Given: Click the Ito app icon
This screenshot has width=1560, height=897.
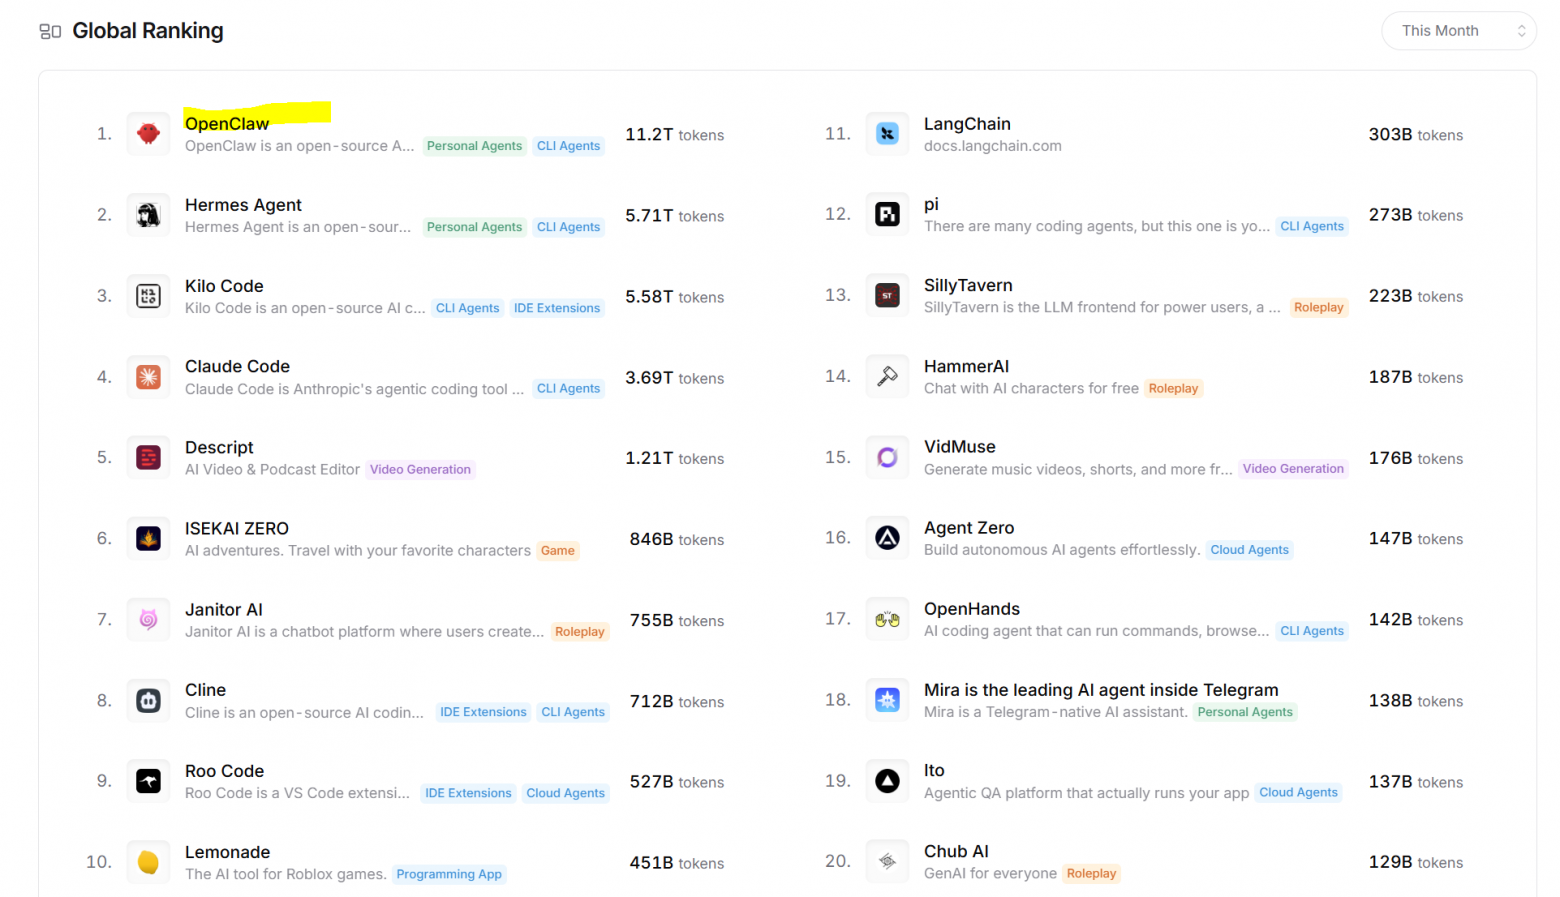Looking at the screenshot, I should (x=887, y=780).
